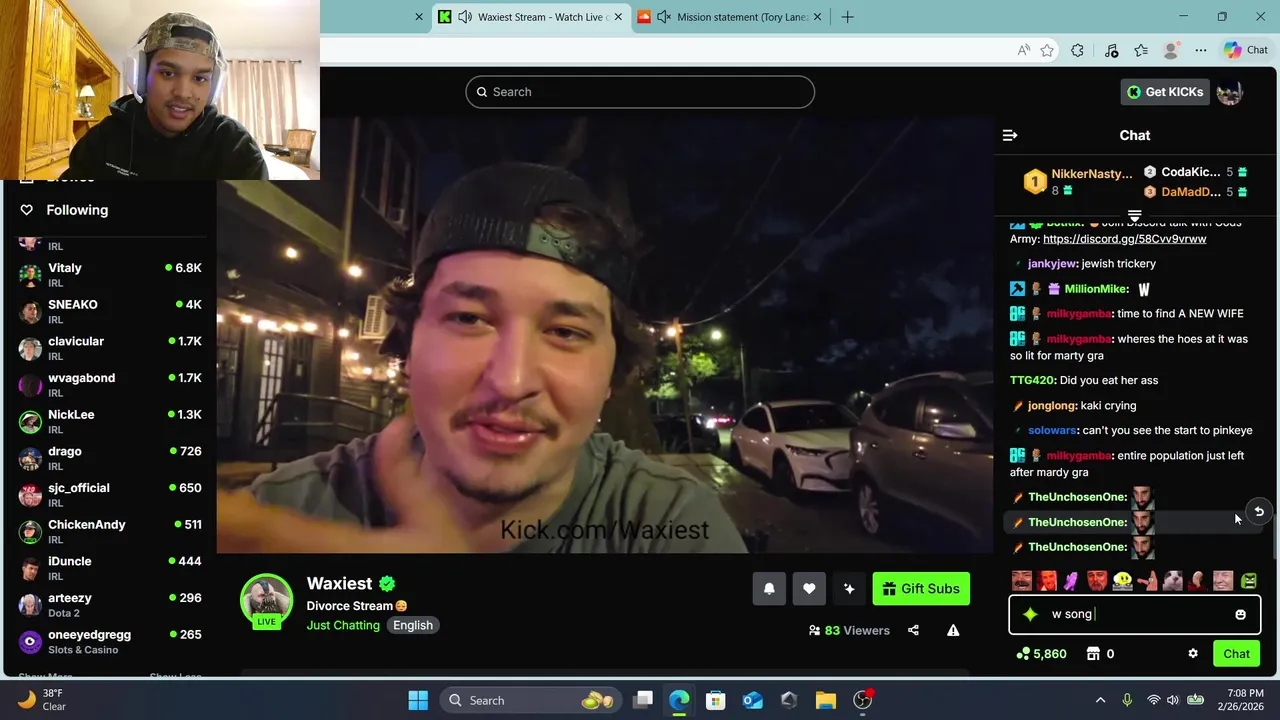Add page to favorites star icon
The height and width of the screenshot is (720, 1280).
tap(1047, 50)
